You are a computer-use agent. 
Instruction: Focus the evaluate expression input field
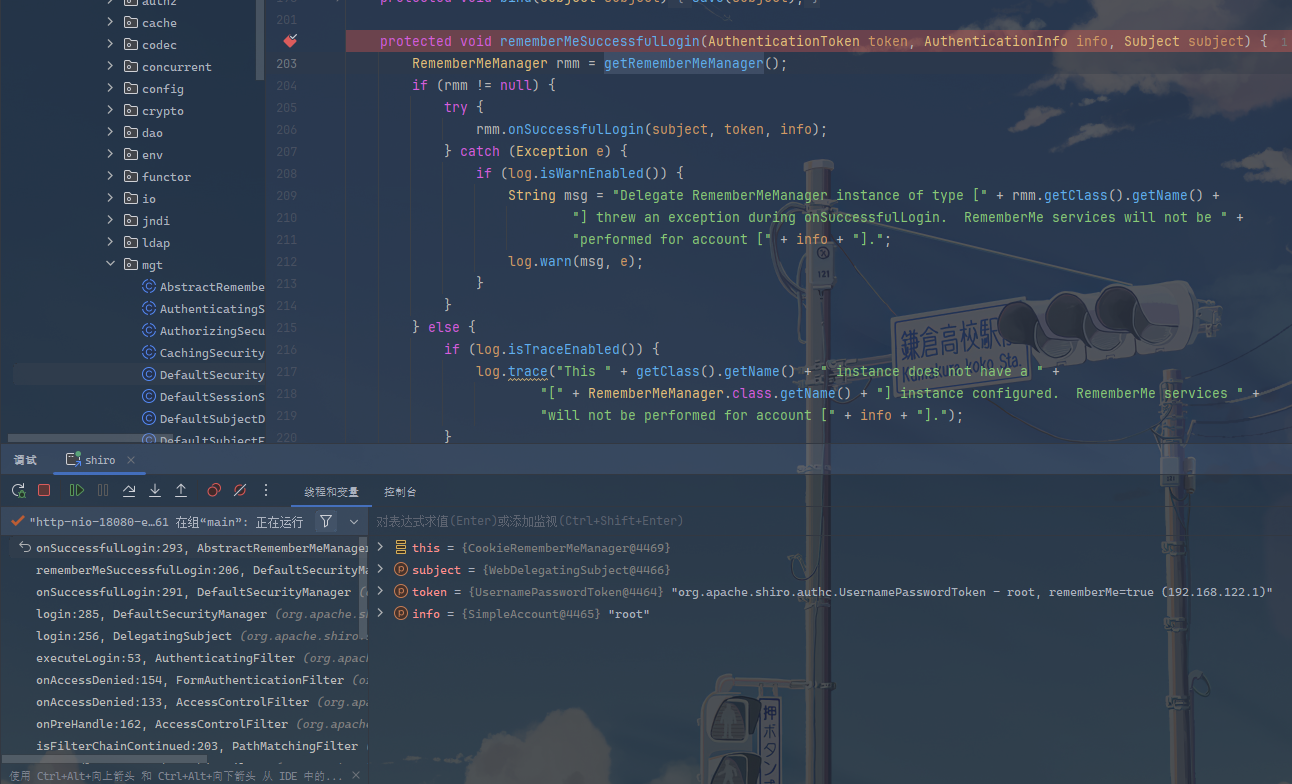point(830,521)
